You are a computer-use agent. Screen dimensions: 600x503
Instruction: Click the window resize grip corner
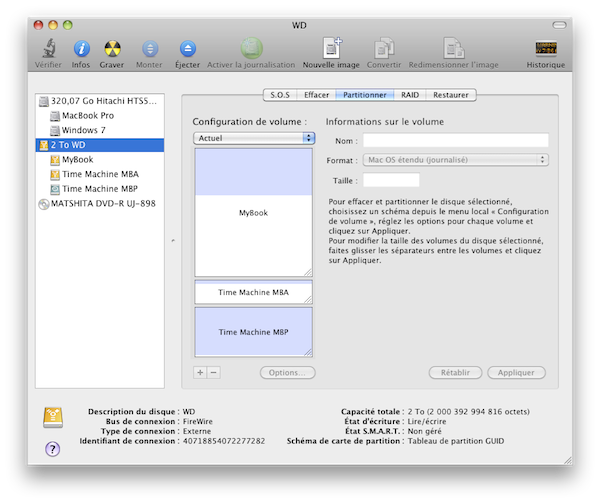pos(567,460)
